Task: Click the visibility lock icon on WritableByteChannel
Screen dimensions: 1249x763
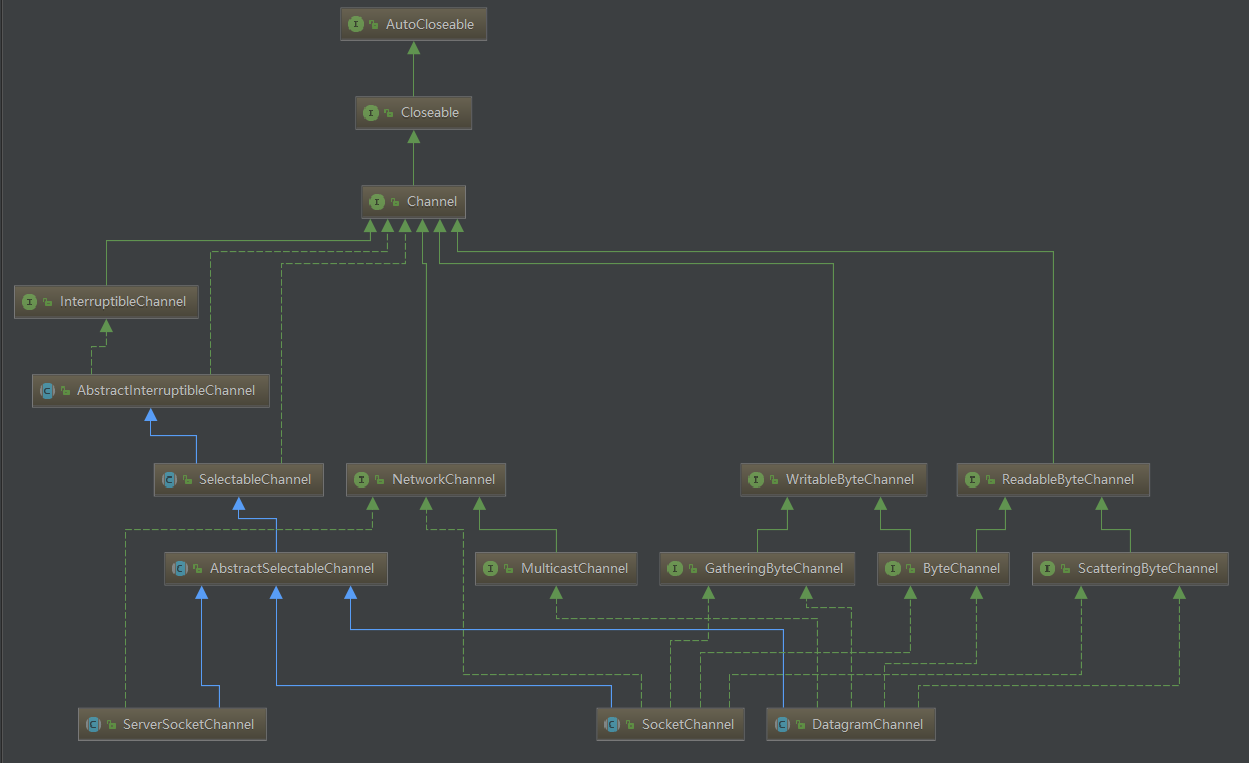Action: pos(774,480)
